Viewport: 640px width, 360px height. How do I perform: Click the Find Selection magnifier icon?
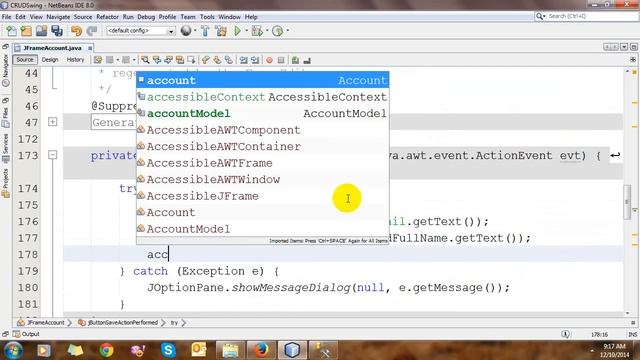coord(145,60)
